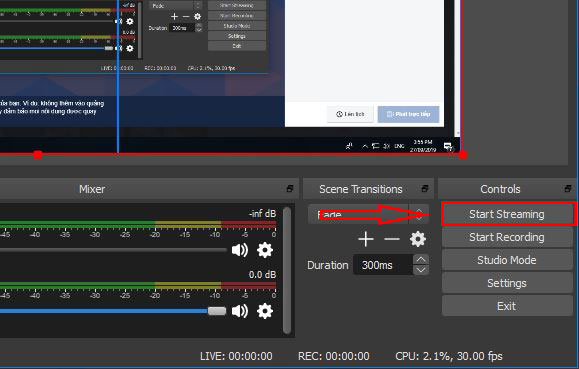Open settings gear for the -inf dB audio source
This screenshot has height=369, width=579.
pyautogui.click(x=265, y=250)
